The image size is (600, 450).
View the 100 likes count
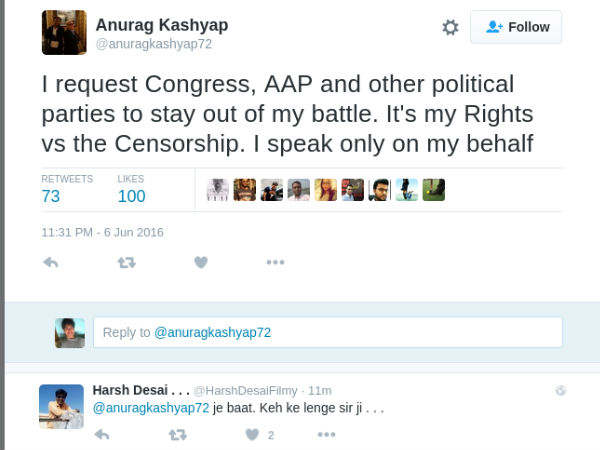[131, 196]
